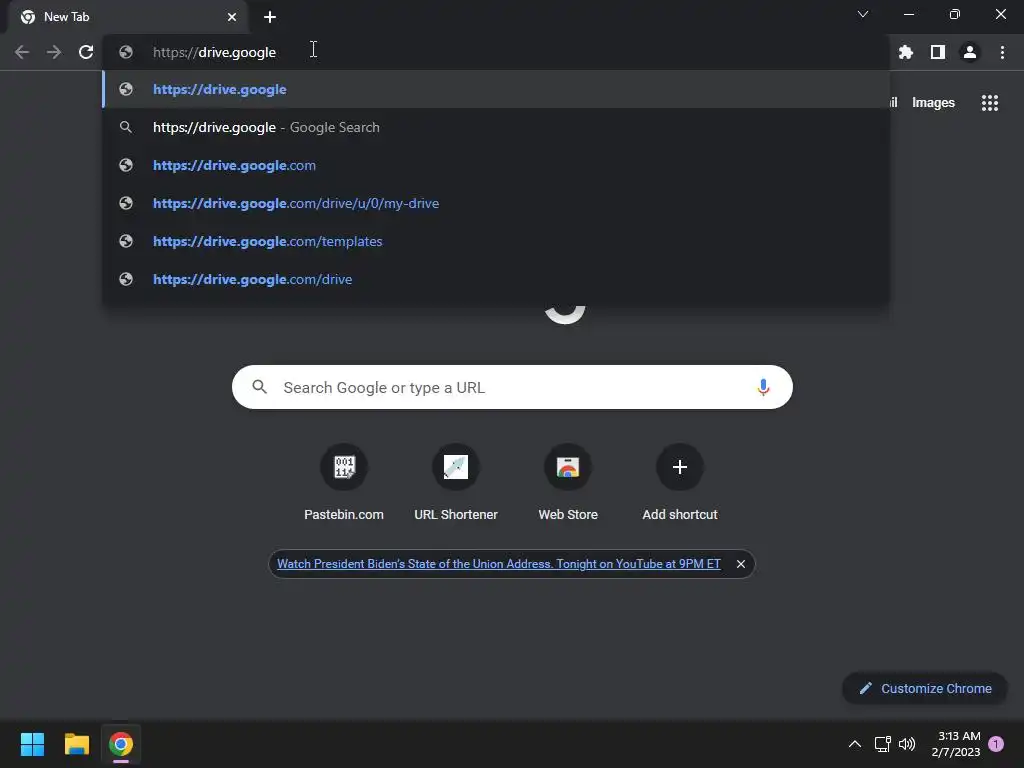Open the URL Shortener shortcut icon
The height and width of the screenshot is (768, 1024).
click(456, 467)
